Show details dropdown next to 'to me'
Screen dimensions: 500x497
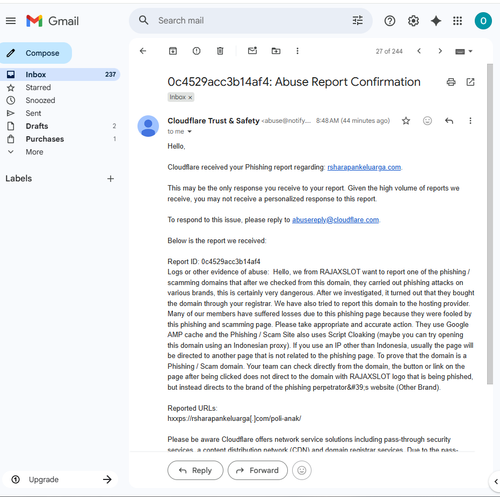(x=190, y=132)
